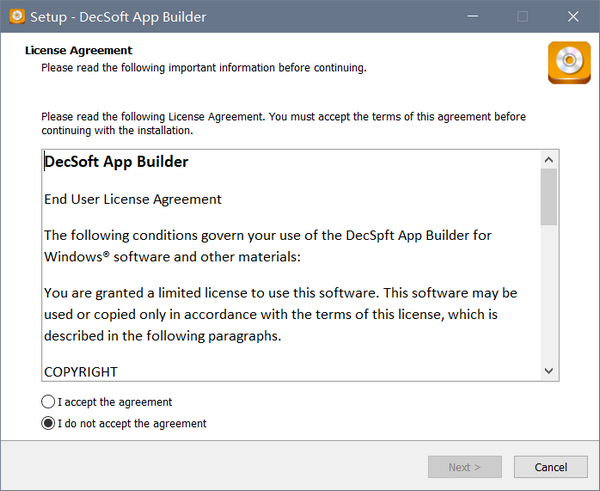Choose 'I do not accept the agreement'
This screenshot has height=491, width=600.
[x=49, y=423]
